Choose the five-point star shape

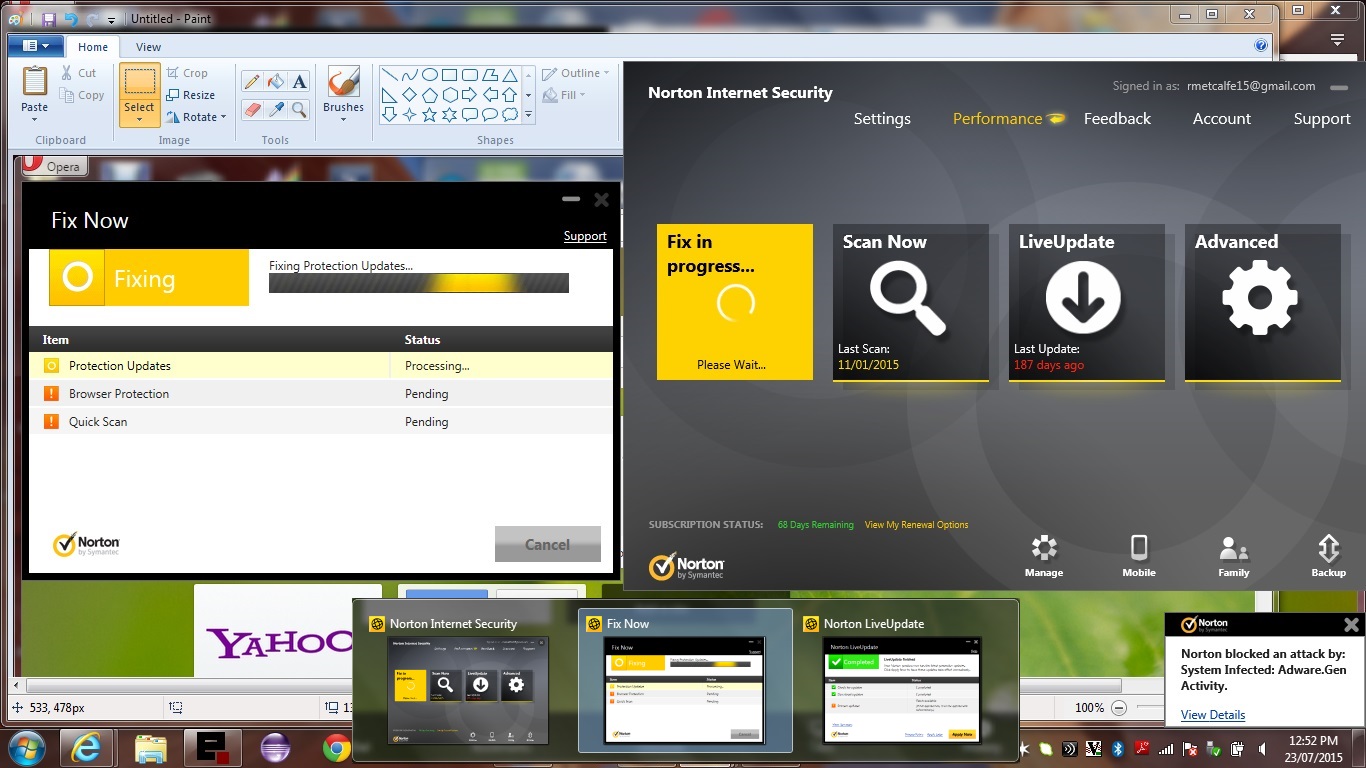pyautogui.click(x=430, y=115)
